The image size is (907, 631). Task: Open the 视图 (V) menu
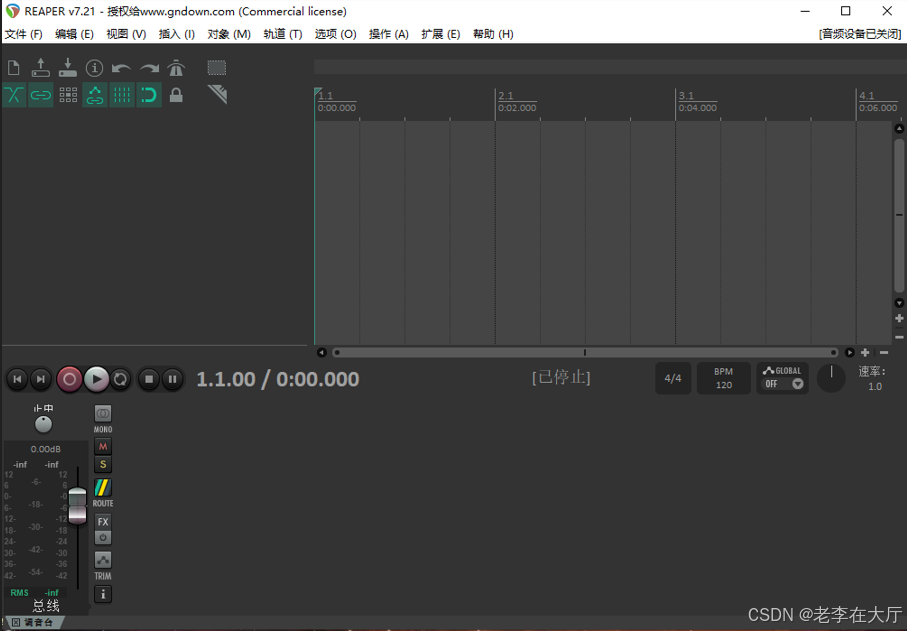pos(126,34)
